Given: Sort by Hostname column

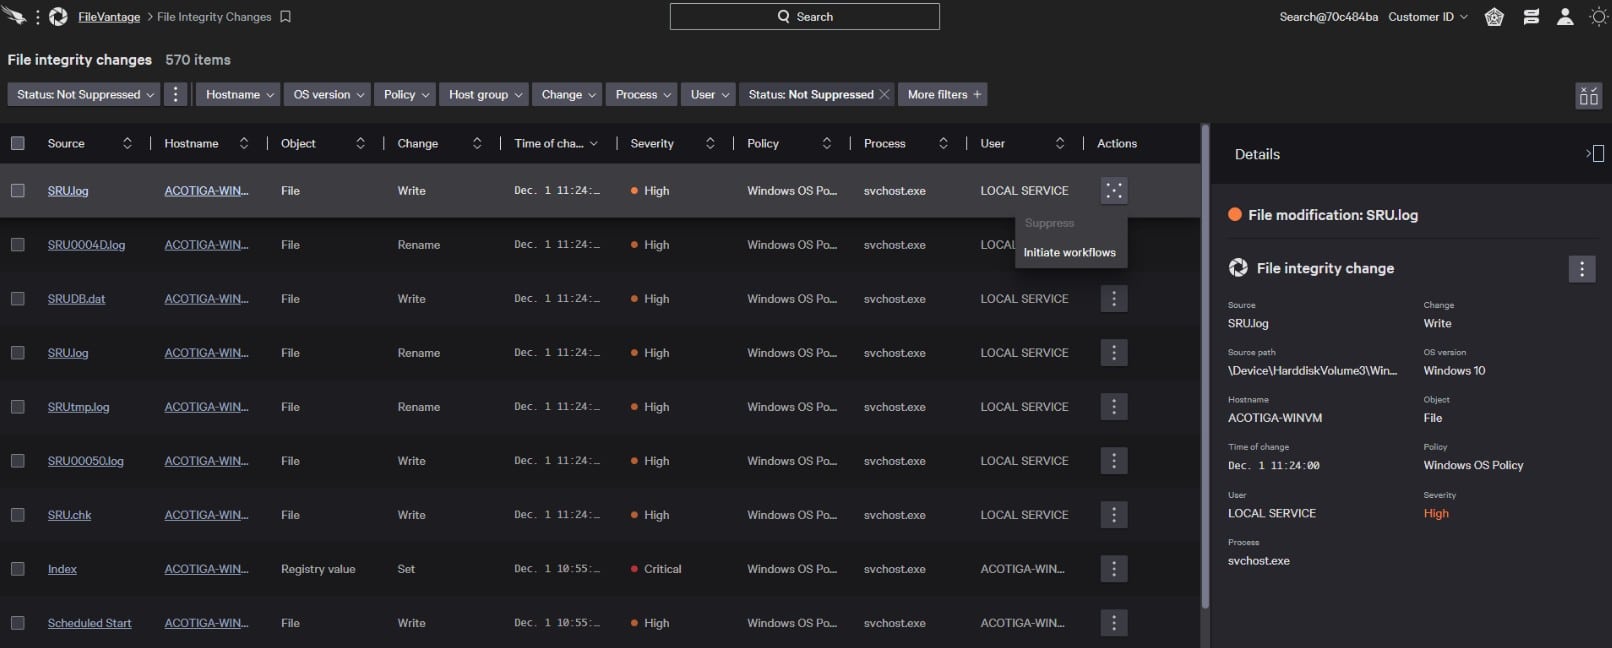Looking at the screenshot, I should (244, 144).
